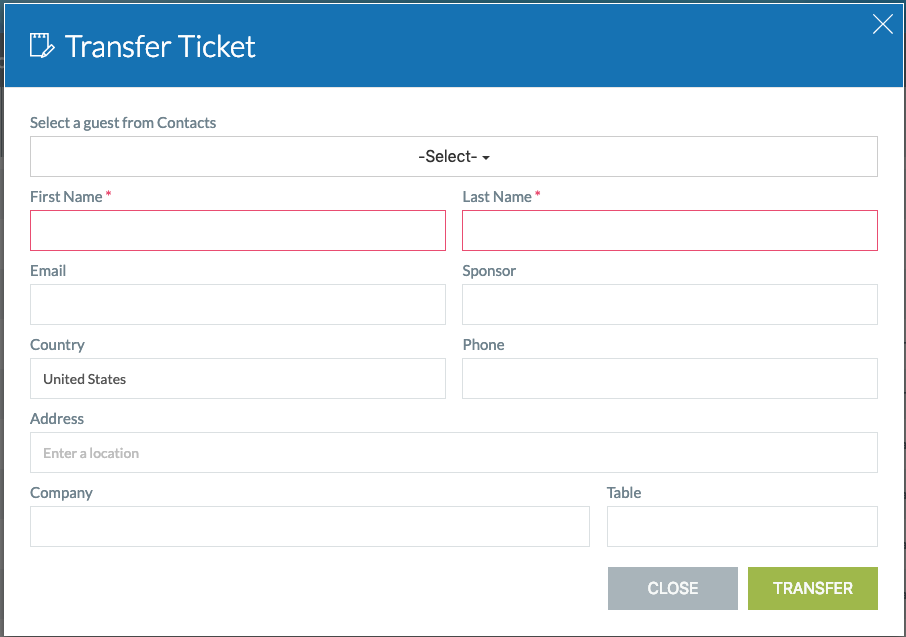Viewport: 906px width, 637px height.
Task: Click the "Select a guest from Contacts" label
Action: [x=123, y=123]
